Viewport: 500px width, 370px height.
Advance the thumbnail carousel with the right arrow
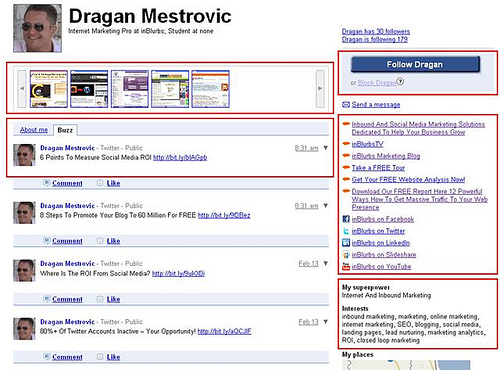click(320, 89)
